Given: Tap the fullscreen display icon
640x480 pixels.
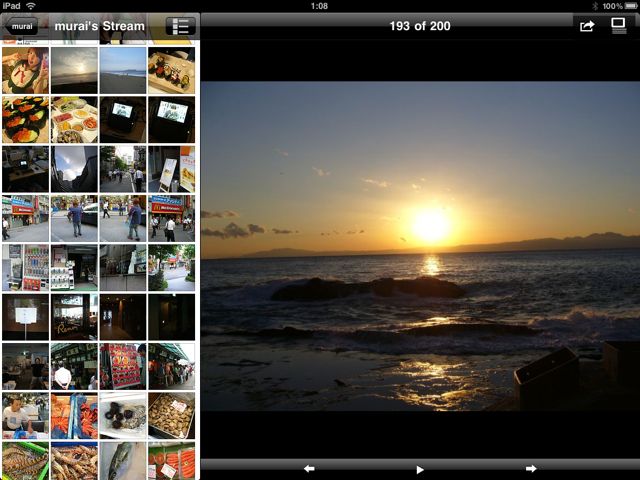Looking at the screenshot, I should pos(618,26).
